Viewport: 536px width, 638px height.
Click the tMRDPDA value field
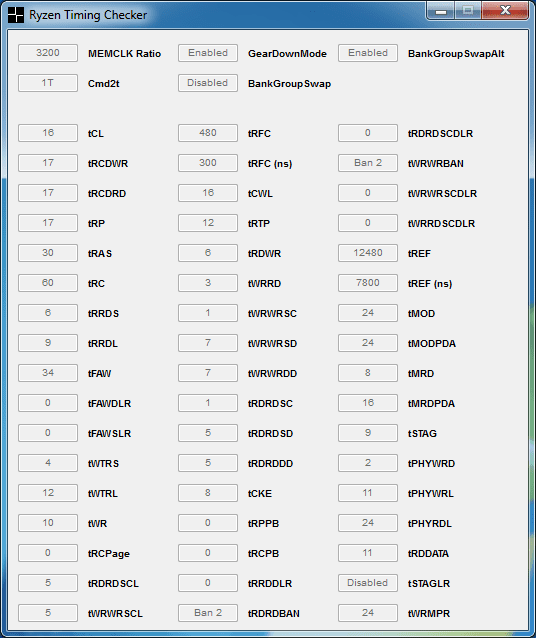tap(368, 403)
